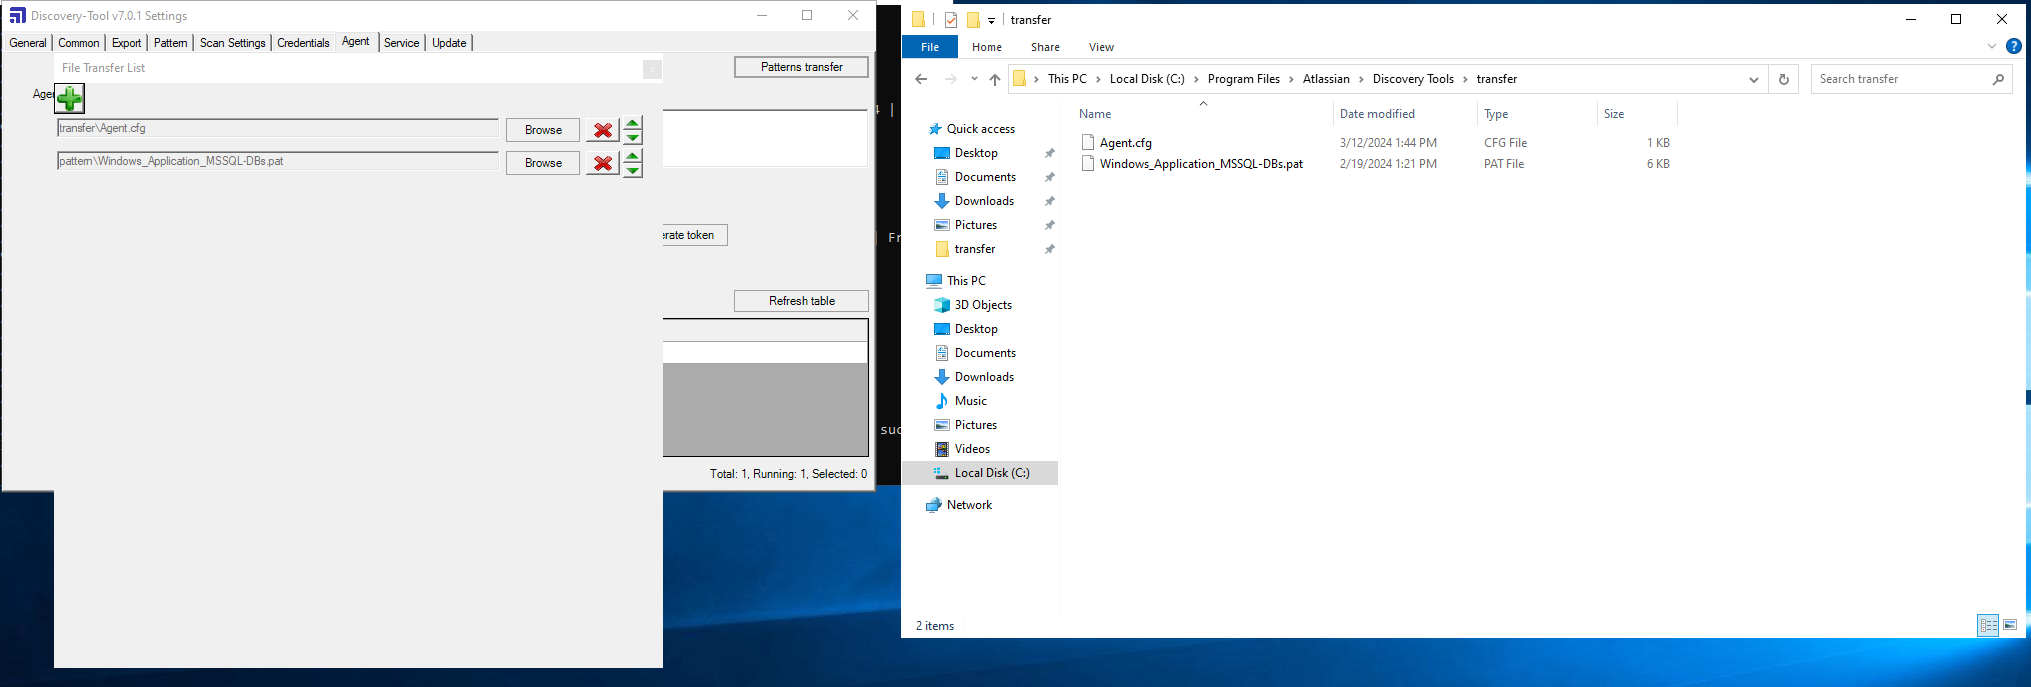This screenshot has height=687, width=2031.
Task: Select This PC in navigation pane
Action: 966,281
